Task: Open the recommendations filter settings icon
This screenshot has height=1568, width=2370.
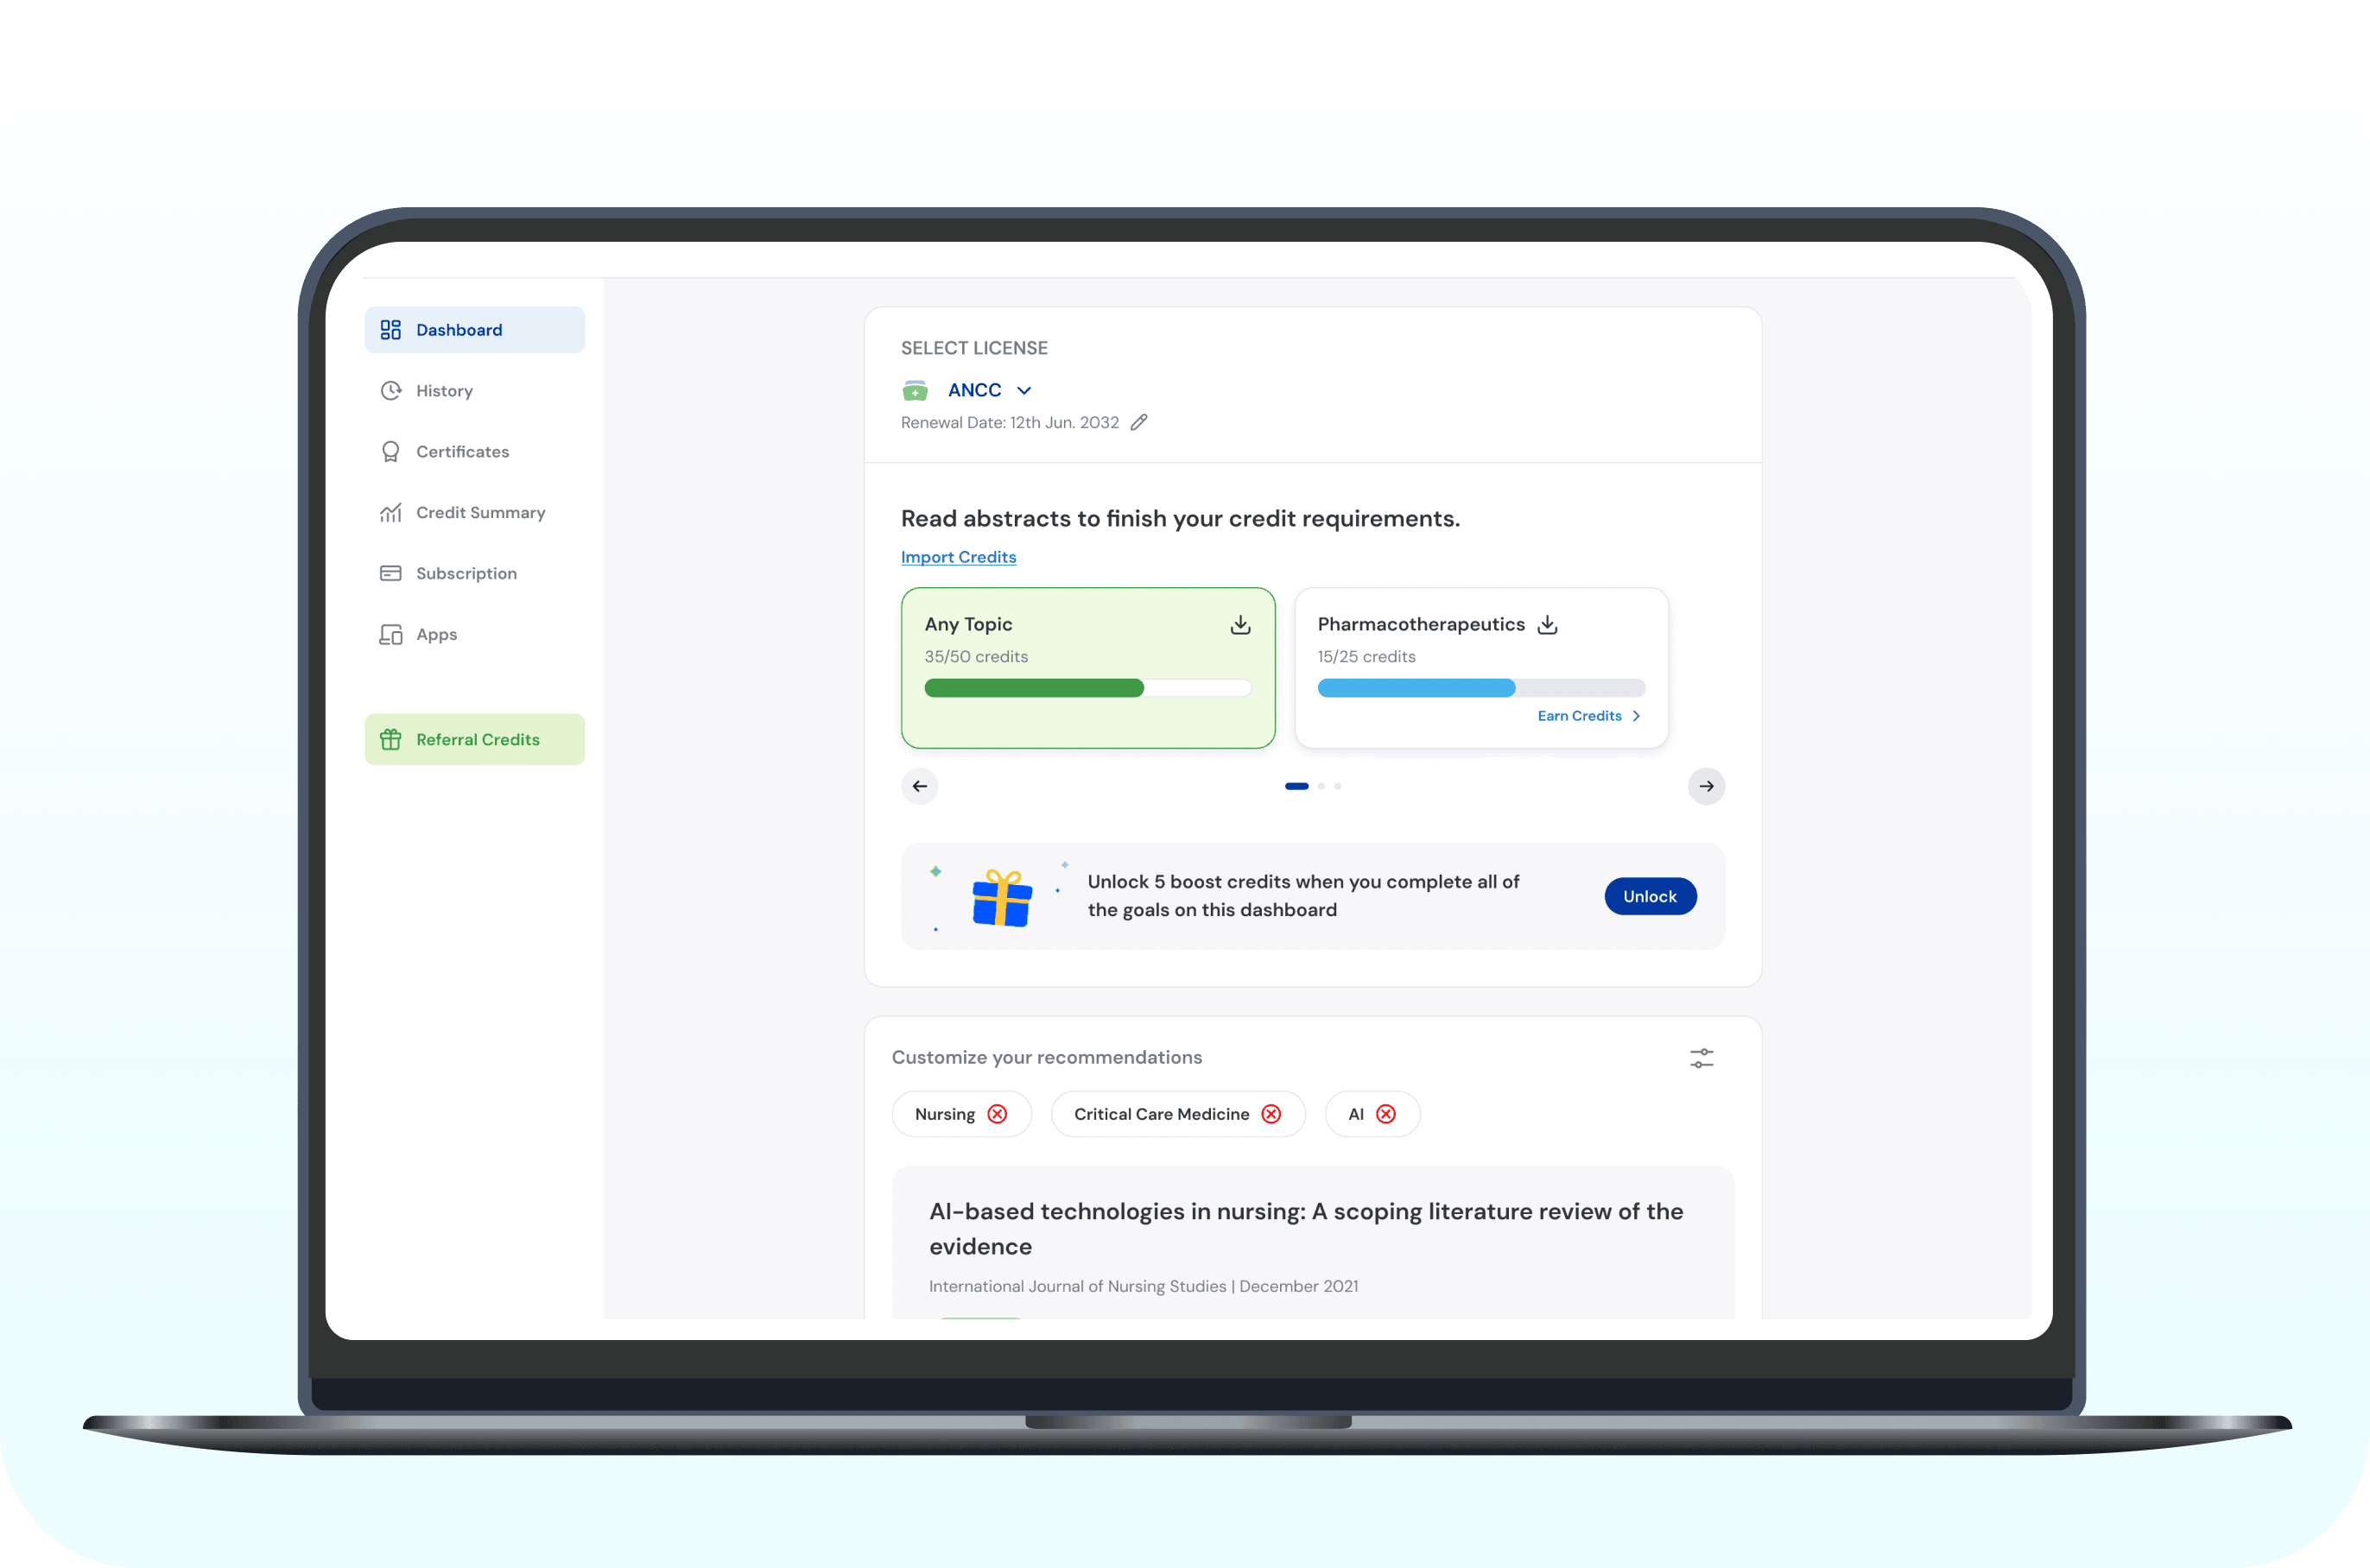Action: point(1702,1057)
